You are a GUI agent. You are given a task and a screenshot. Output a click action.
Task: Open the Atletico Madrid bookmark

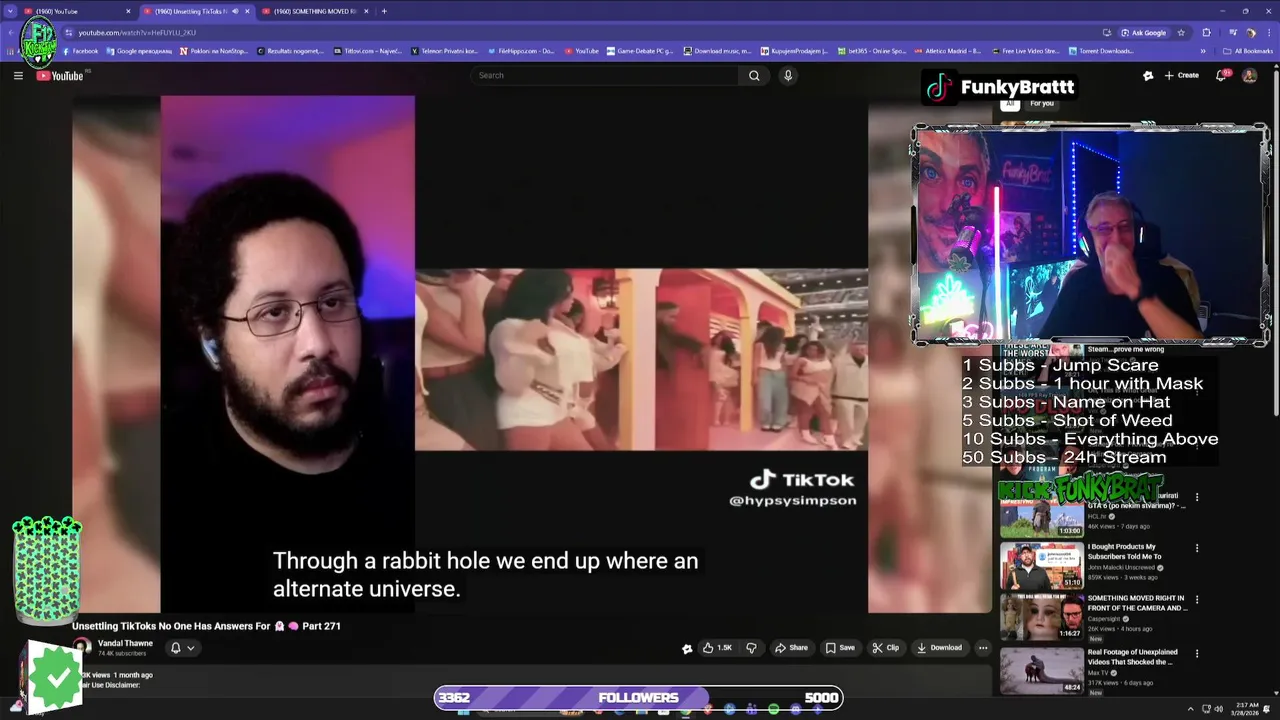tap(948, 51)
